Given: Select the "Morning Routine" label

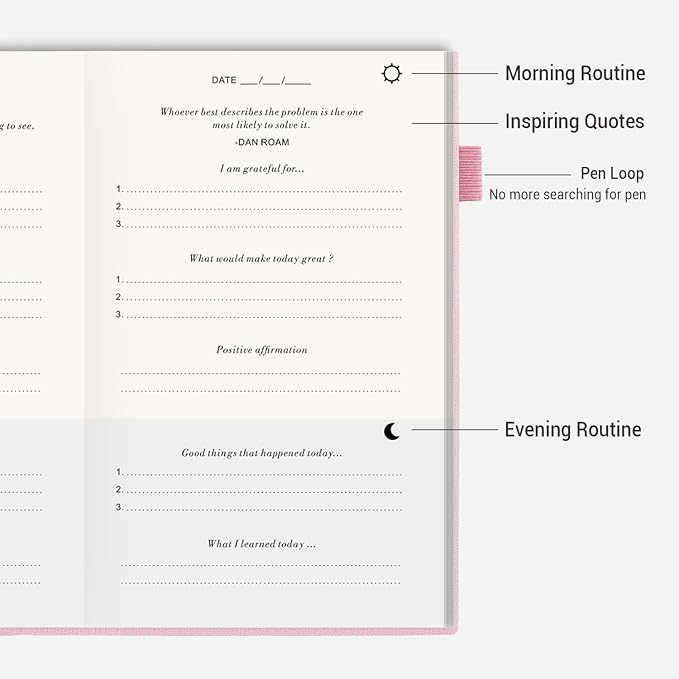Looking at the screenshot, I should tap(574, 73).
